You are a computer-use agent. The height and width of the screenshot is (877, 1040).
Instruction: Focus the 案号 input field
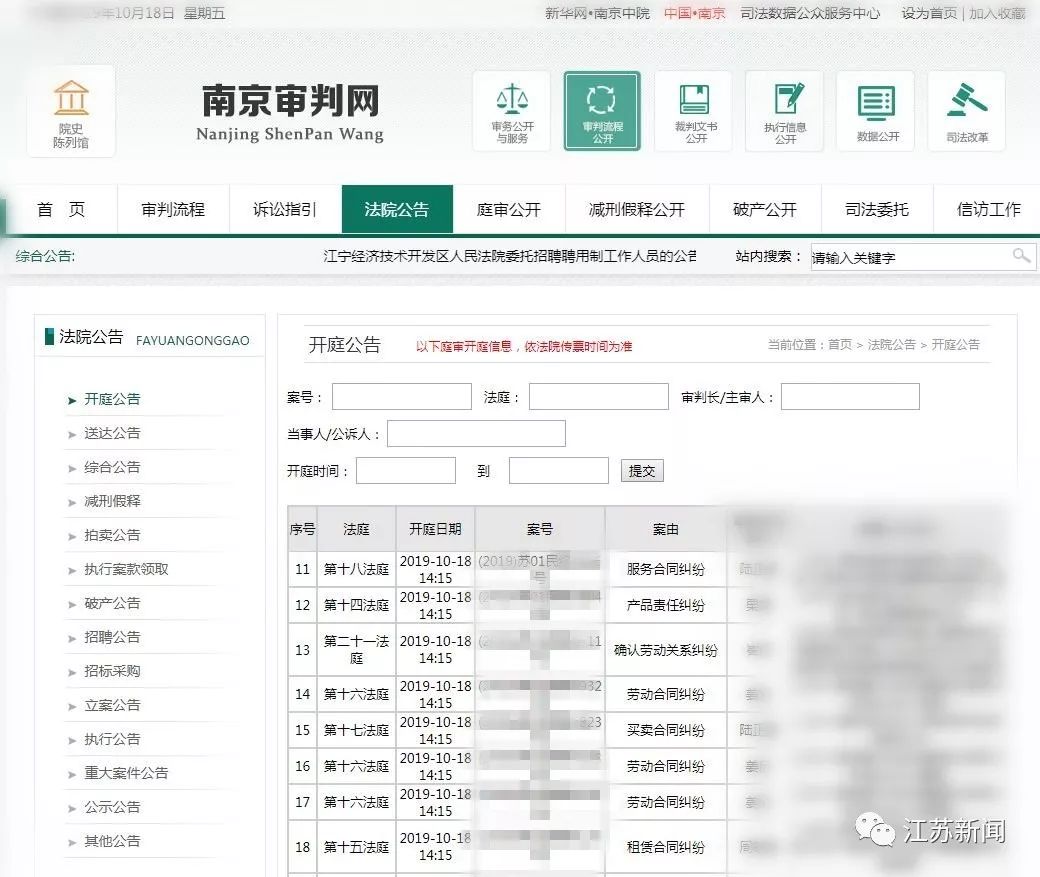(402, 397)
